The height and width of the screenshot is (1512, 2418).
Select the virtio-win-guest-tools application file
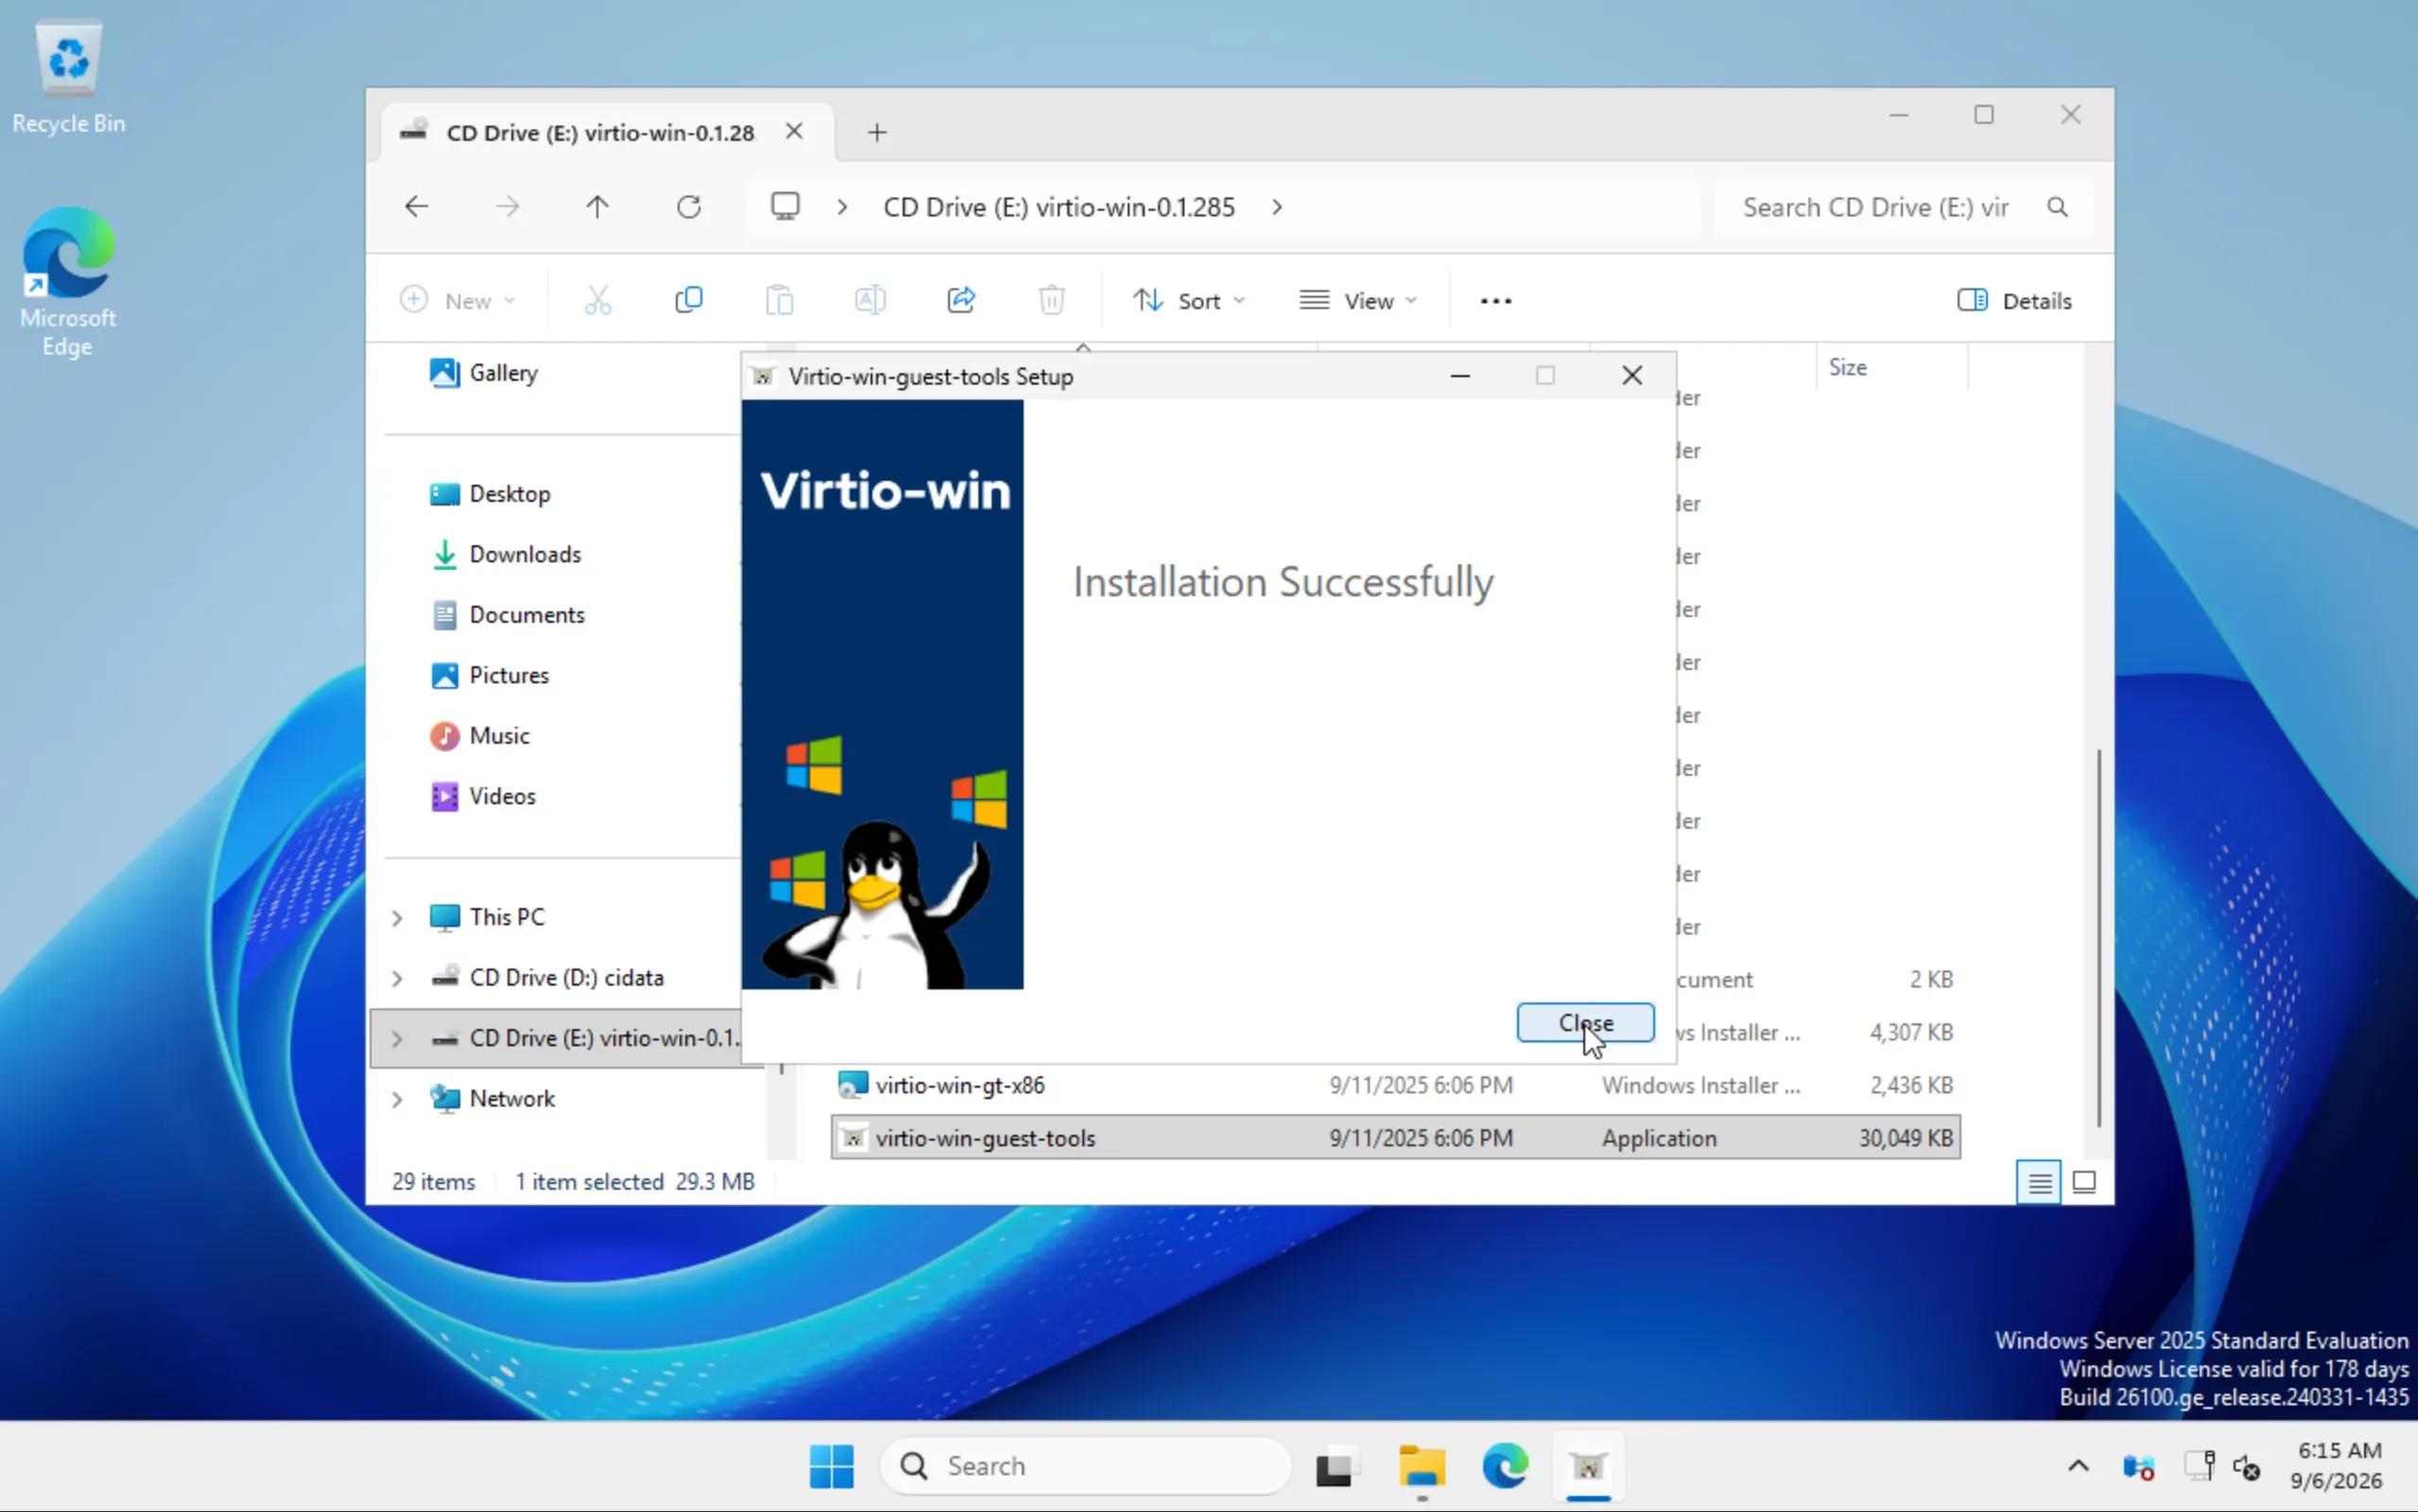[1395, 1138]
